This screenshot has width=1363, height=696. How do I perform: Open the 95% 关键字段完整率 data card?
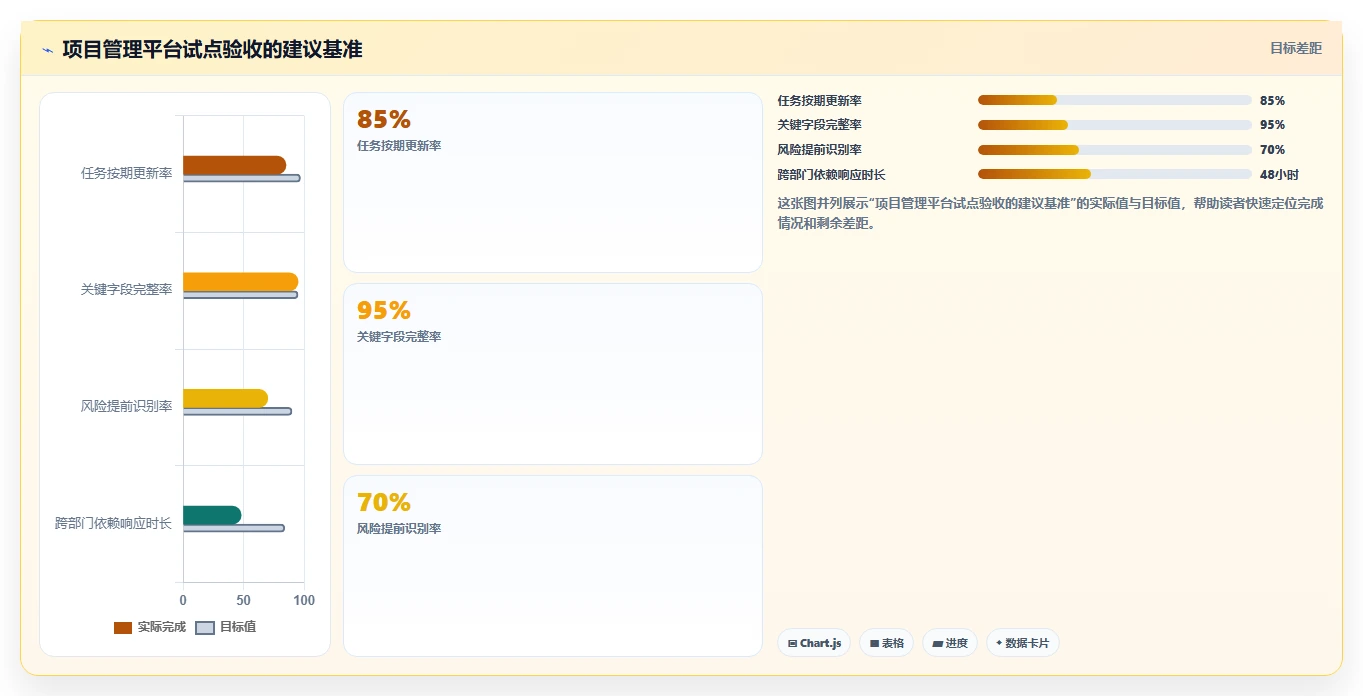[553, 374]
